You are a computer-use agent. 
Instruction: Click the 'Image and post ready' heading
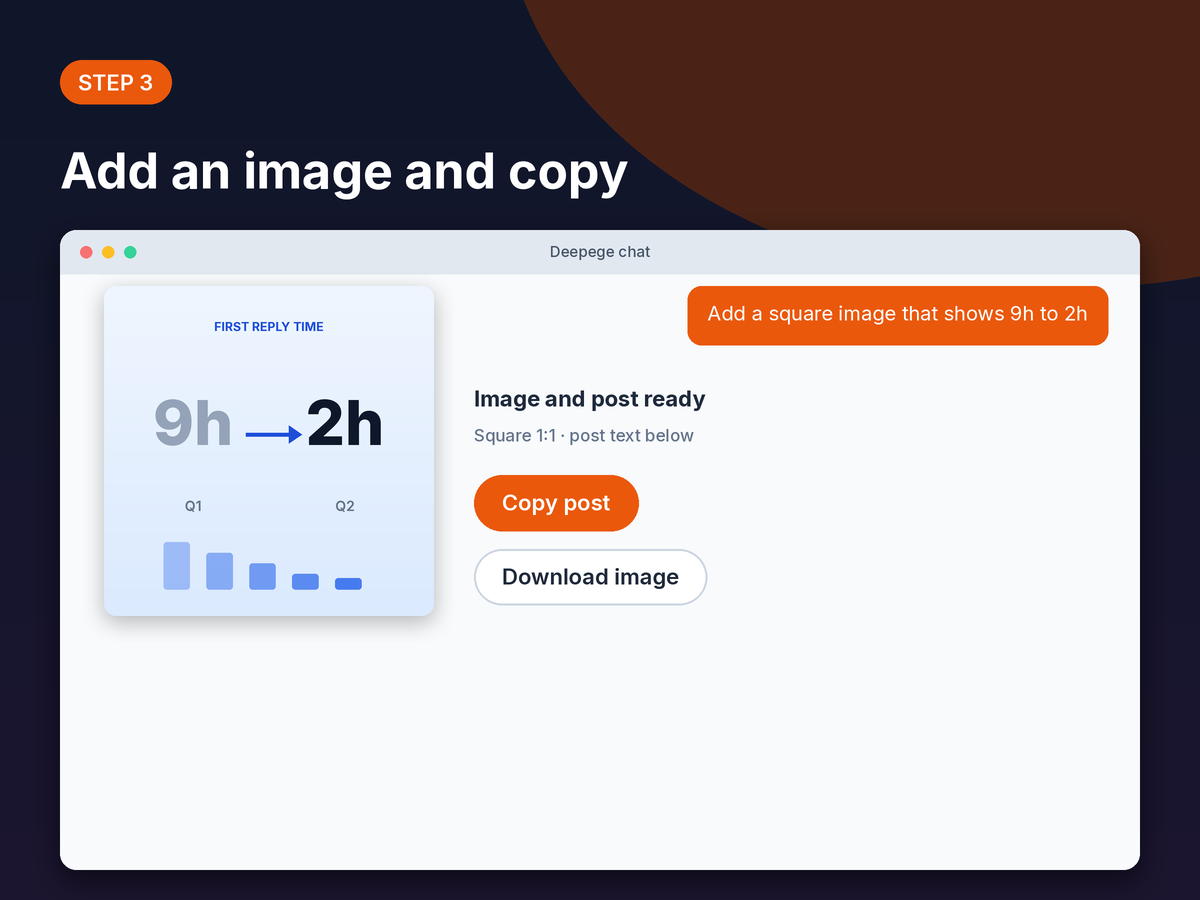590,399
